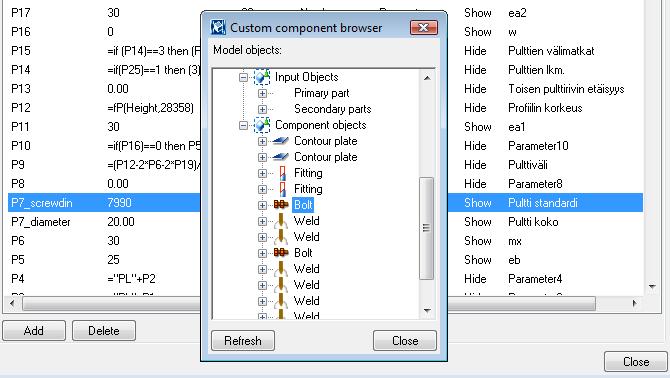Expand the Weld directly below the highlighted Bolt
The image size is (670, 378).
[x=262, y=221]
